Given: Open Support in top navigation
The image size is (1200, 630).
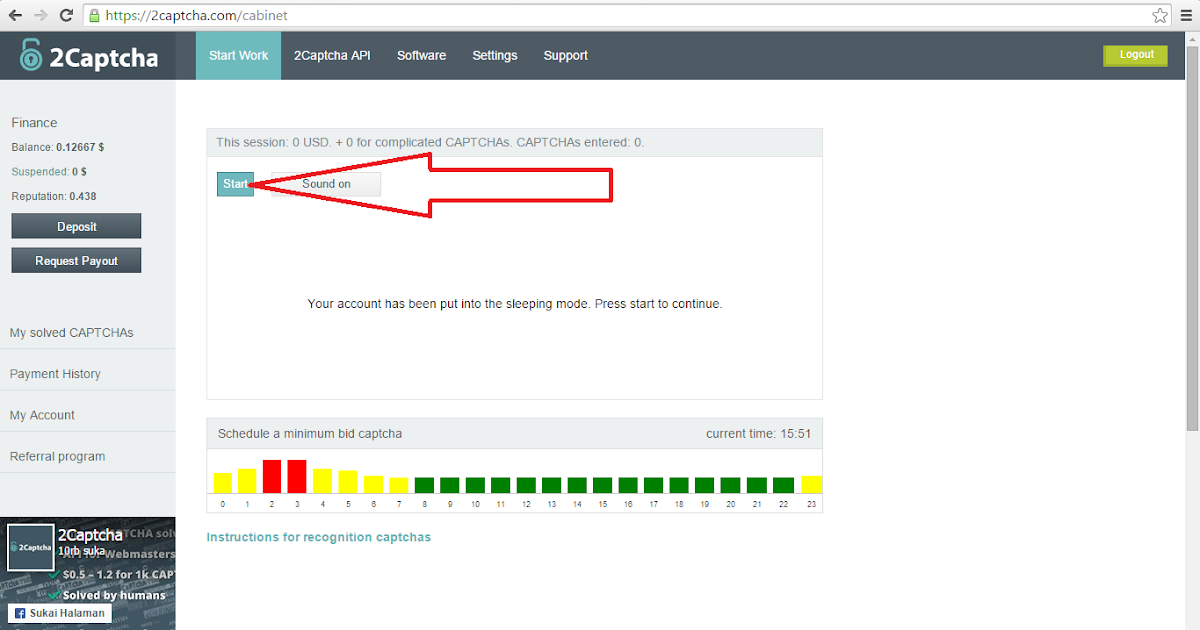Looking at the screenshot, I should pos(565,56).
